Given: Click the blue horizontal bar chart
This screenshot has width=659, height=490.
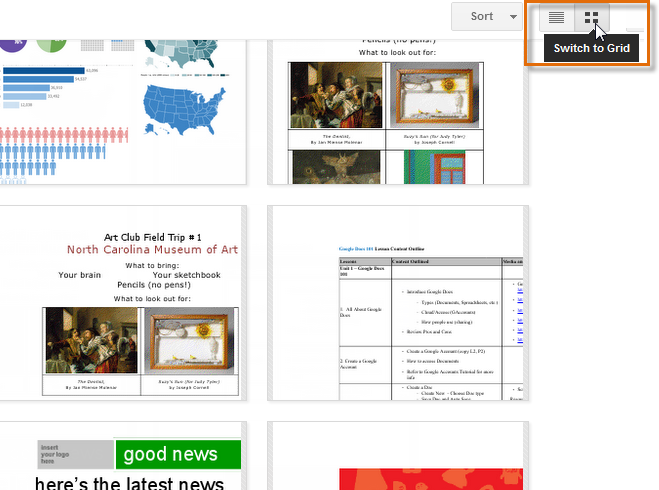Looking at the screenshot, I should click(x=40, y=87).
